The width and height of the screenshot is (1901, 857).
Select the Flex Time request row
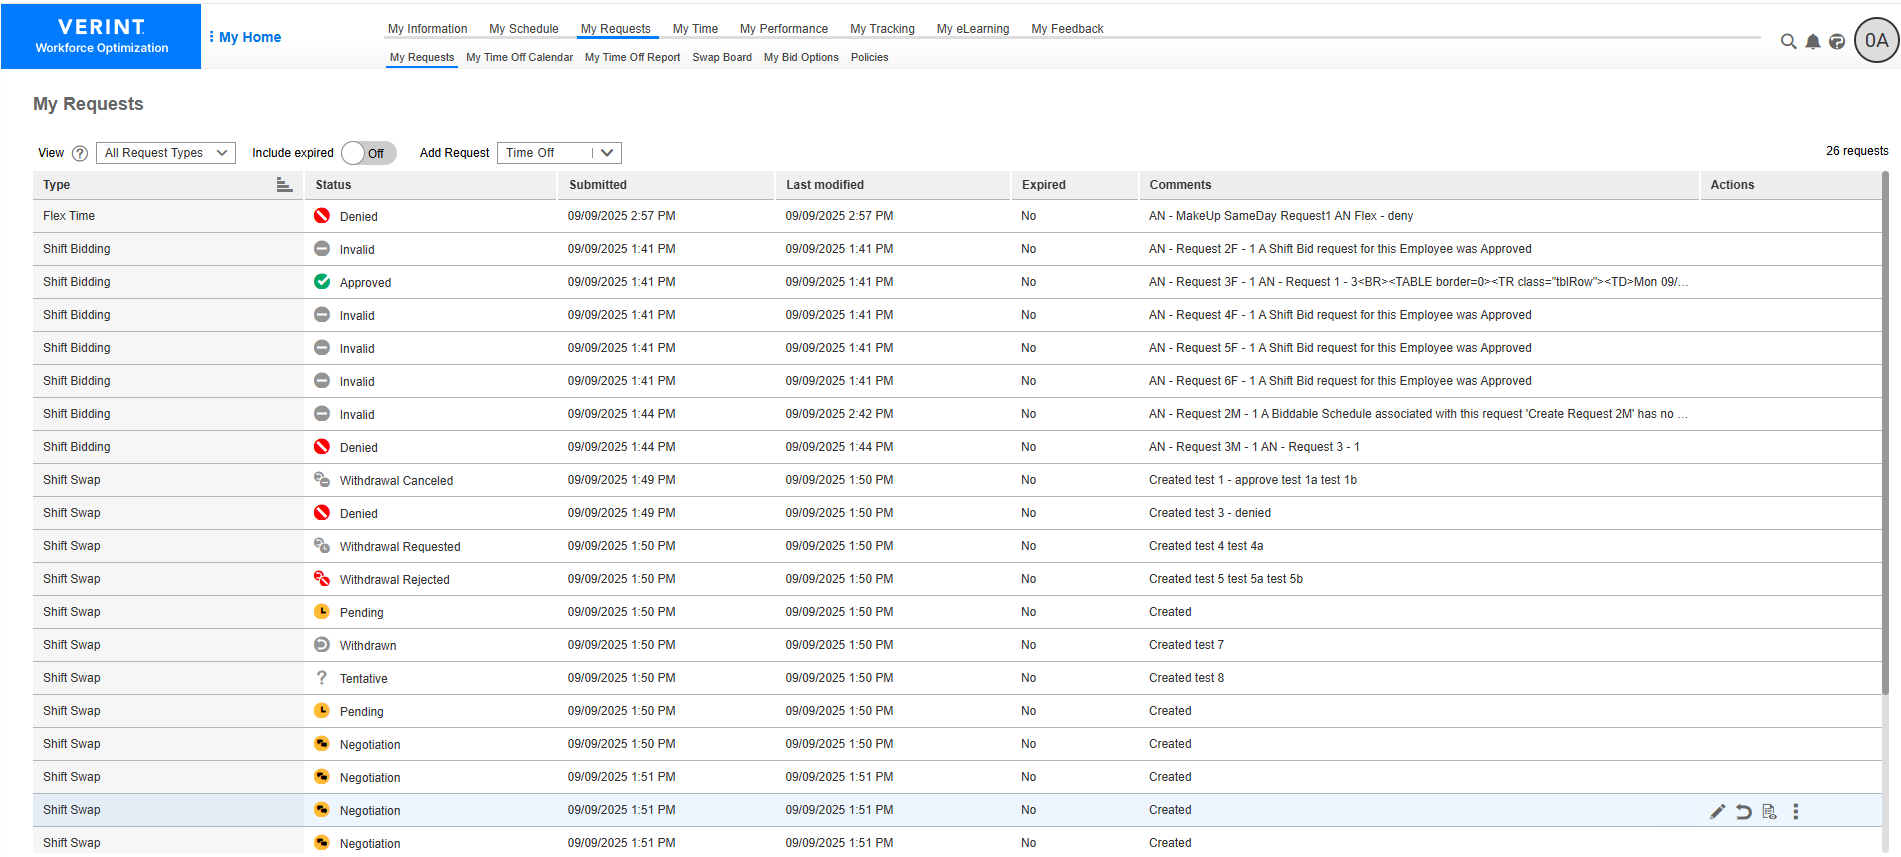[x=957, y=216]
